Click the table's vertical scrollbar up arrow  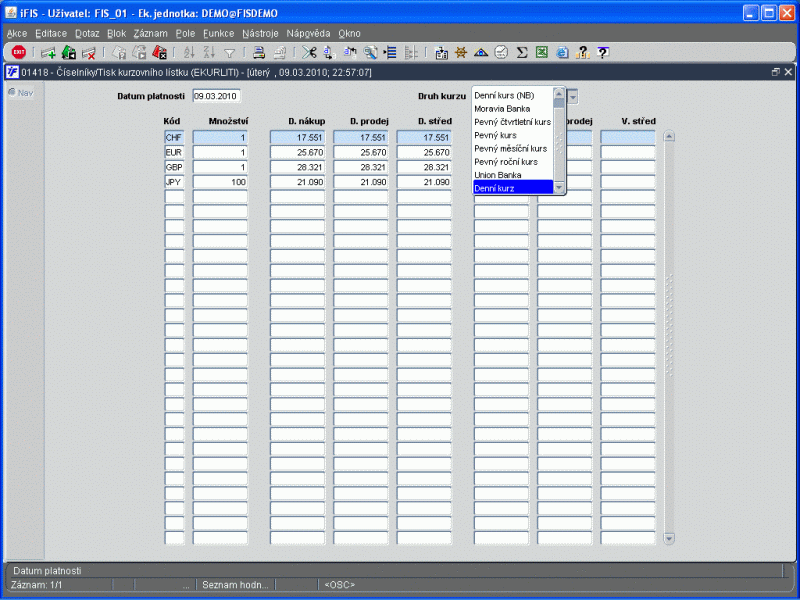coord(669,136)
